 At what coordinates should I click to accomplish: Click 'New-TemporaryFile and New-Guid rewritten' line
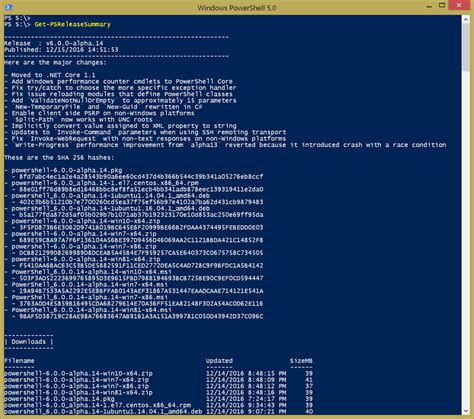pyautogui.click(x=103, y=107)
